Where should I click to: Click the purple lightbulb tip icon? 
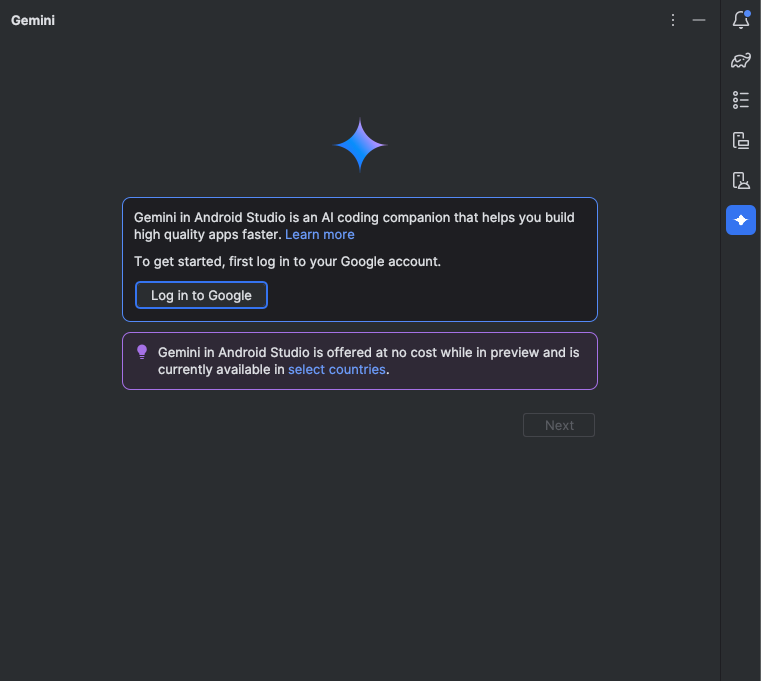click(x=142, y=352)
